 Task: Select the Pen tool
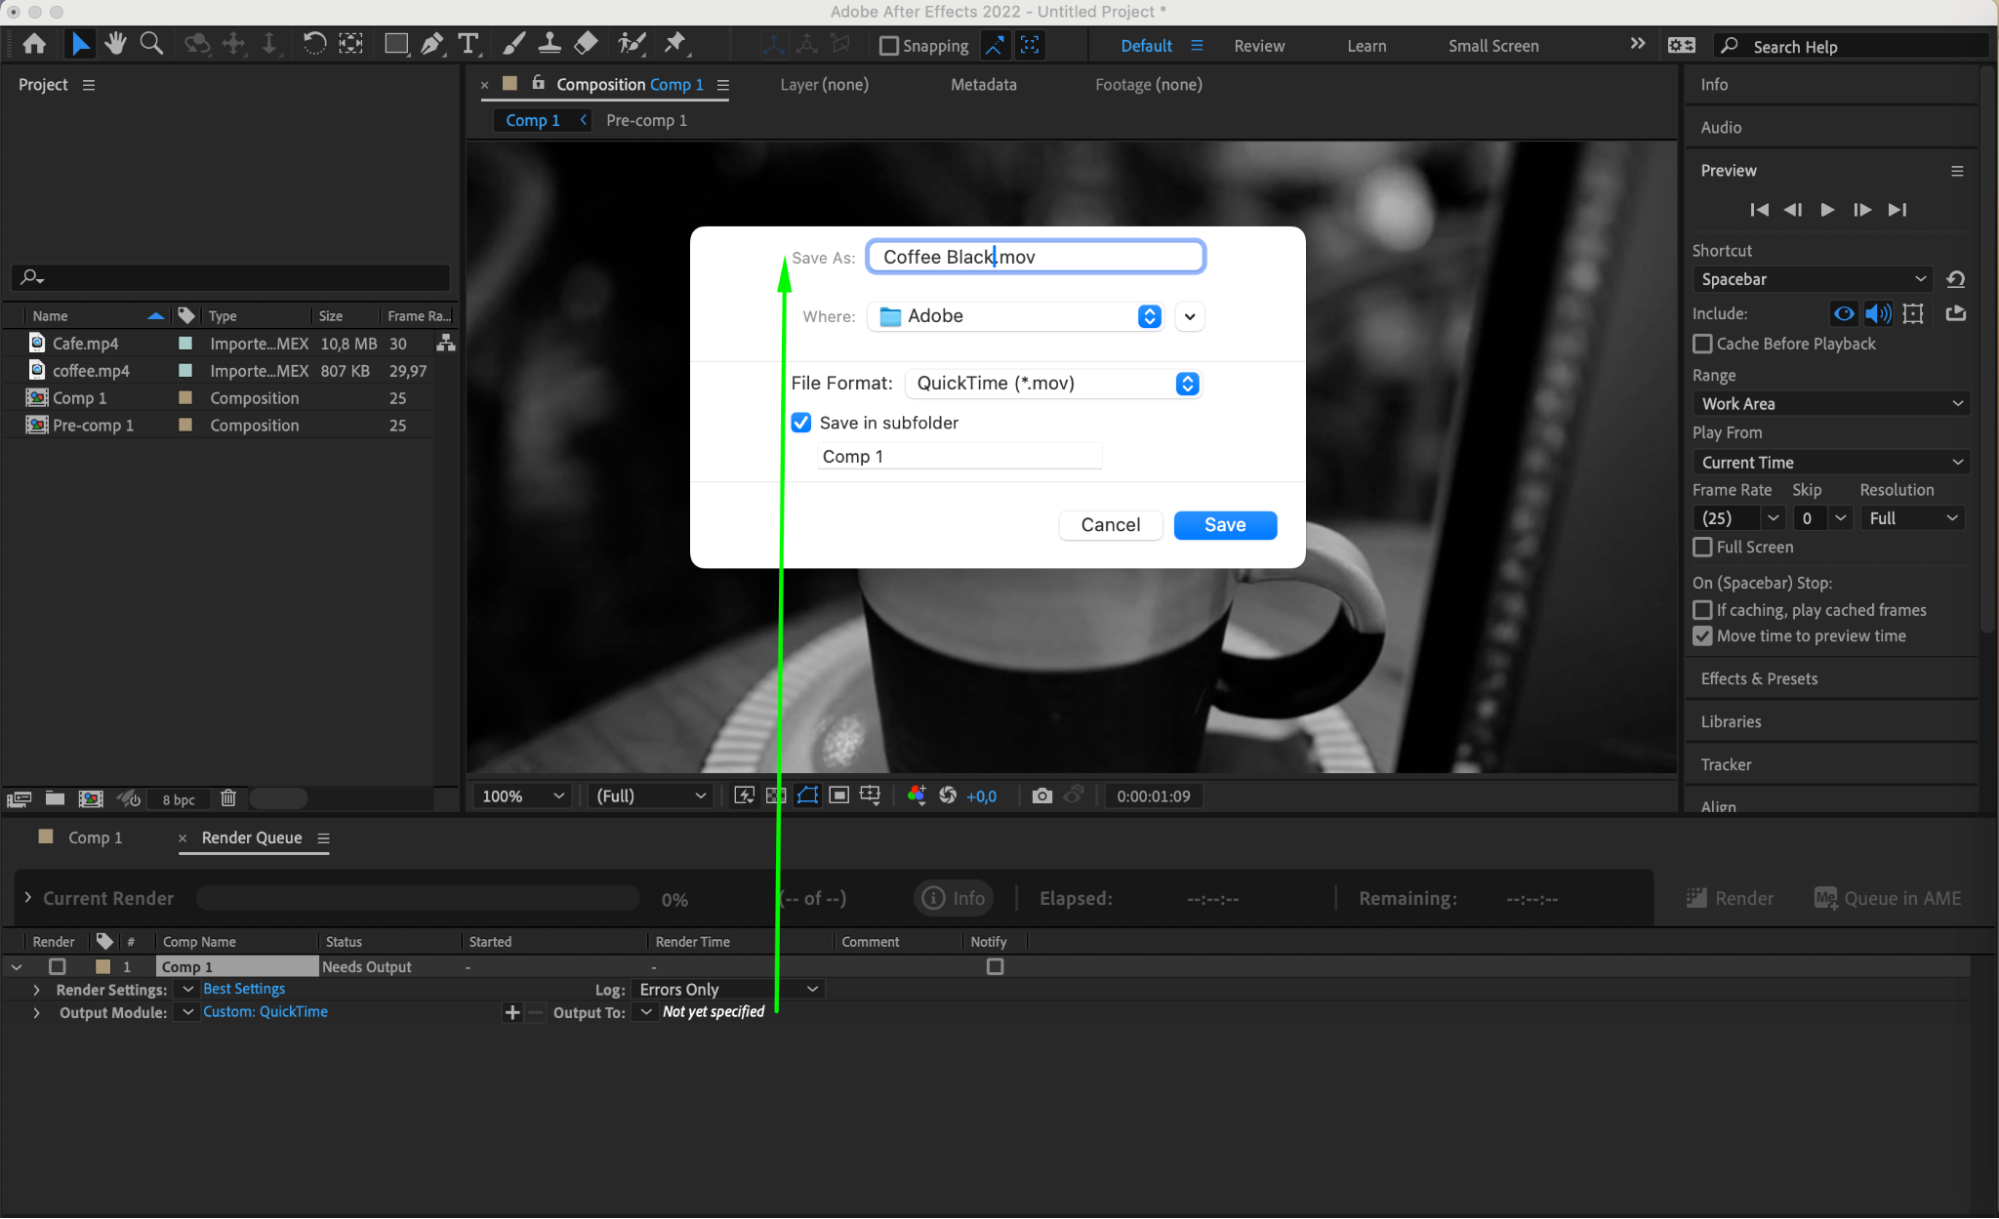pyautogui.click(x=432, y=44)
